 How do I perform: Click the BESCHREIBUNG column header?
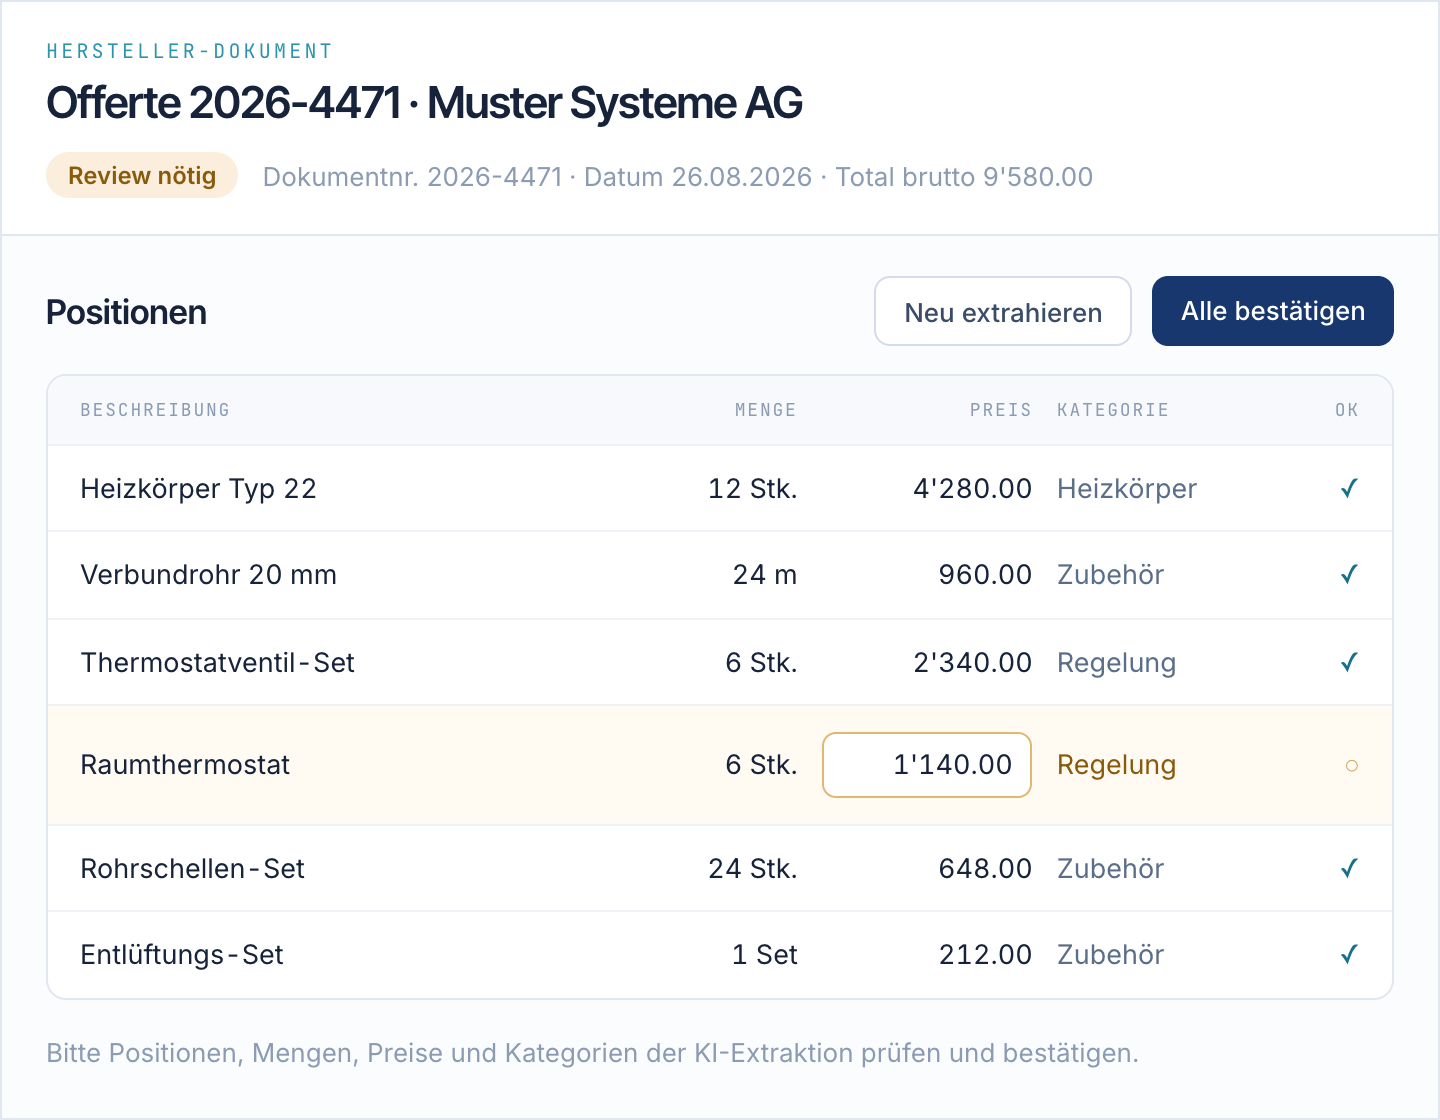155,410
